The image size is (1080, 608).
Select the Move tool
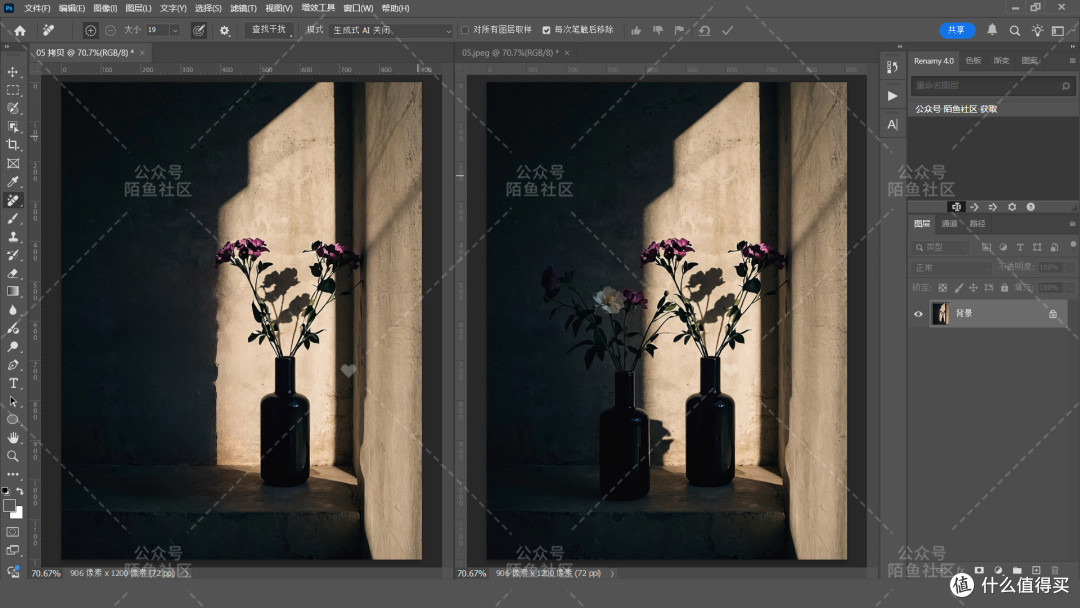(12, 72)
